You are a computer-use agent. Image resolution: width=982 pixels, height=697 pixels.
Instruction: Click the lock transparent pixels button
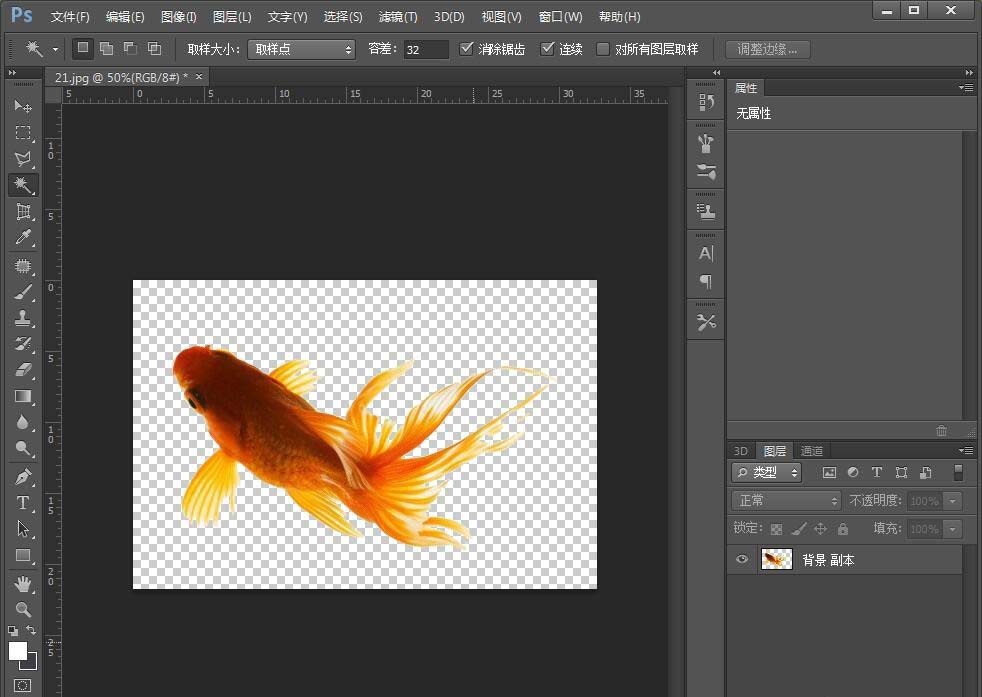pyautogui.click(x=776, y=528)
